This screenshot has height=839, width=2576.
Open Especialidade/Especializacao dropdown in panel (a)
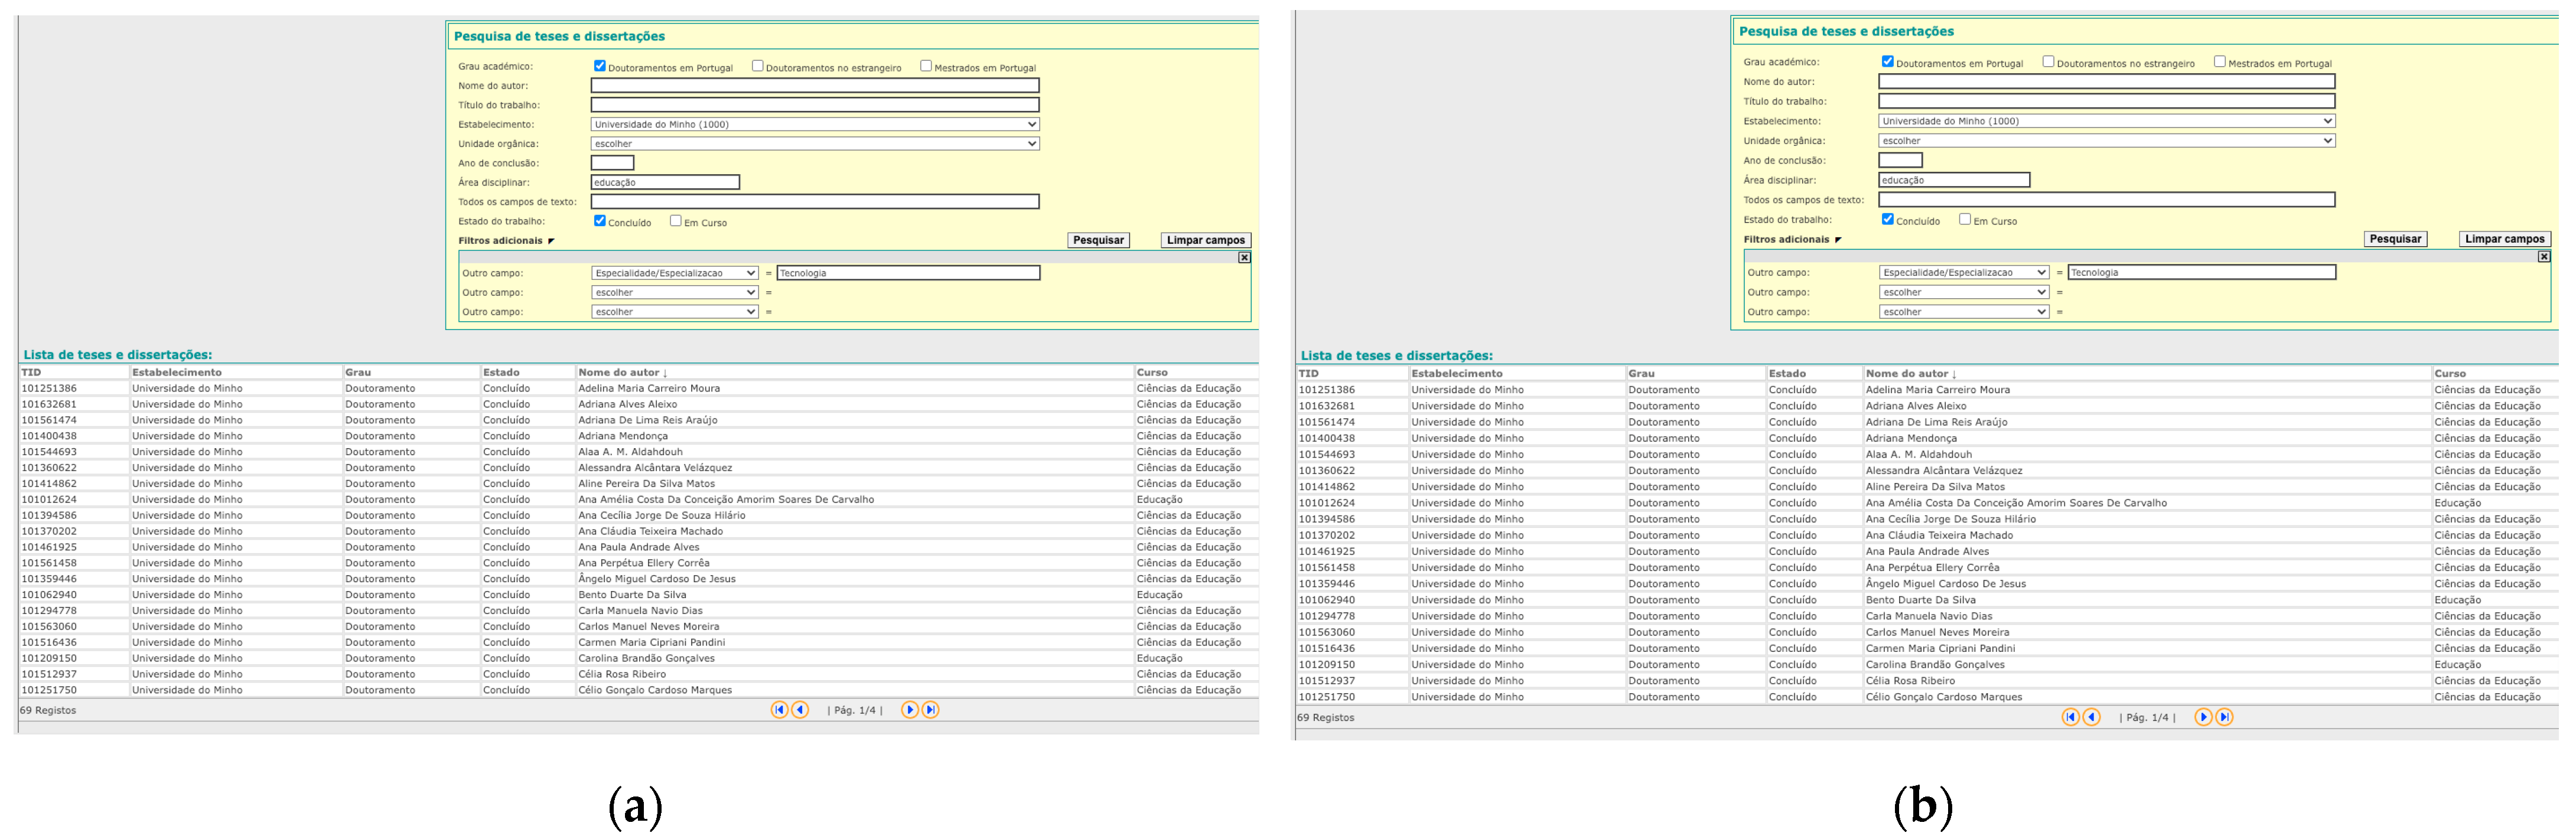pyautogui.click(x=675, y=273)
